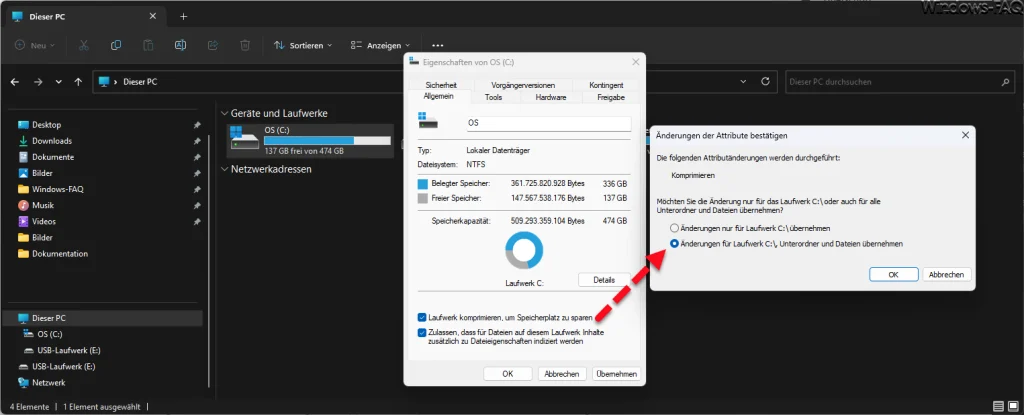Click the blue Belegter Speicher color square
This screenshot has width=1024, height=415.
pos(423,184)
